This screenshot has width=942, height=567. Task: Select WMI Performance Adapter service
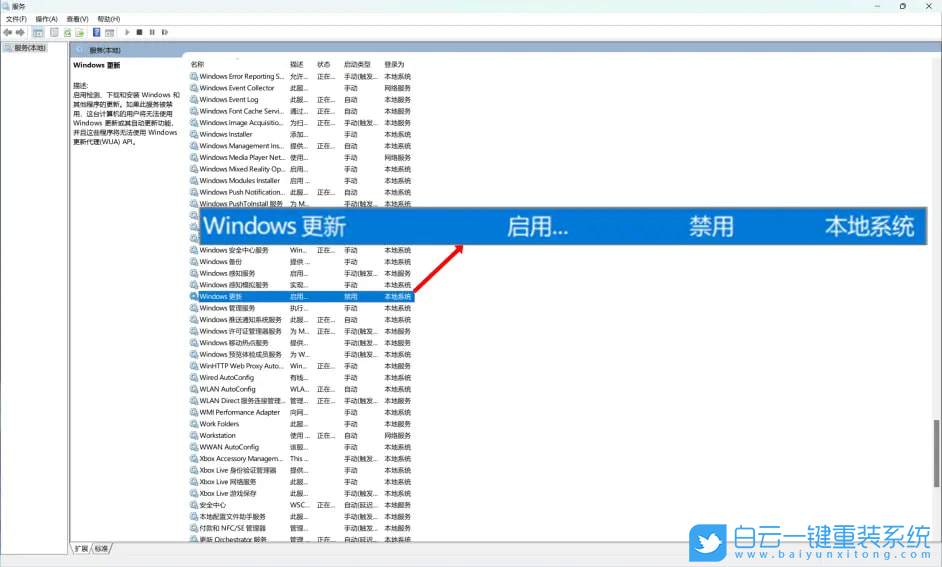pyautogui.click(x=302, y=412)
